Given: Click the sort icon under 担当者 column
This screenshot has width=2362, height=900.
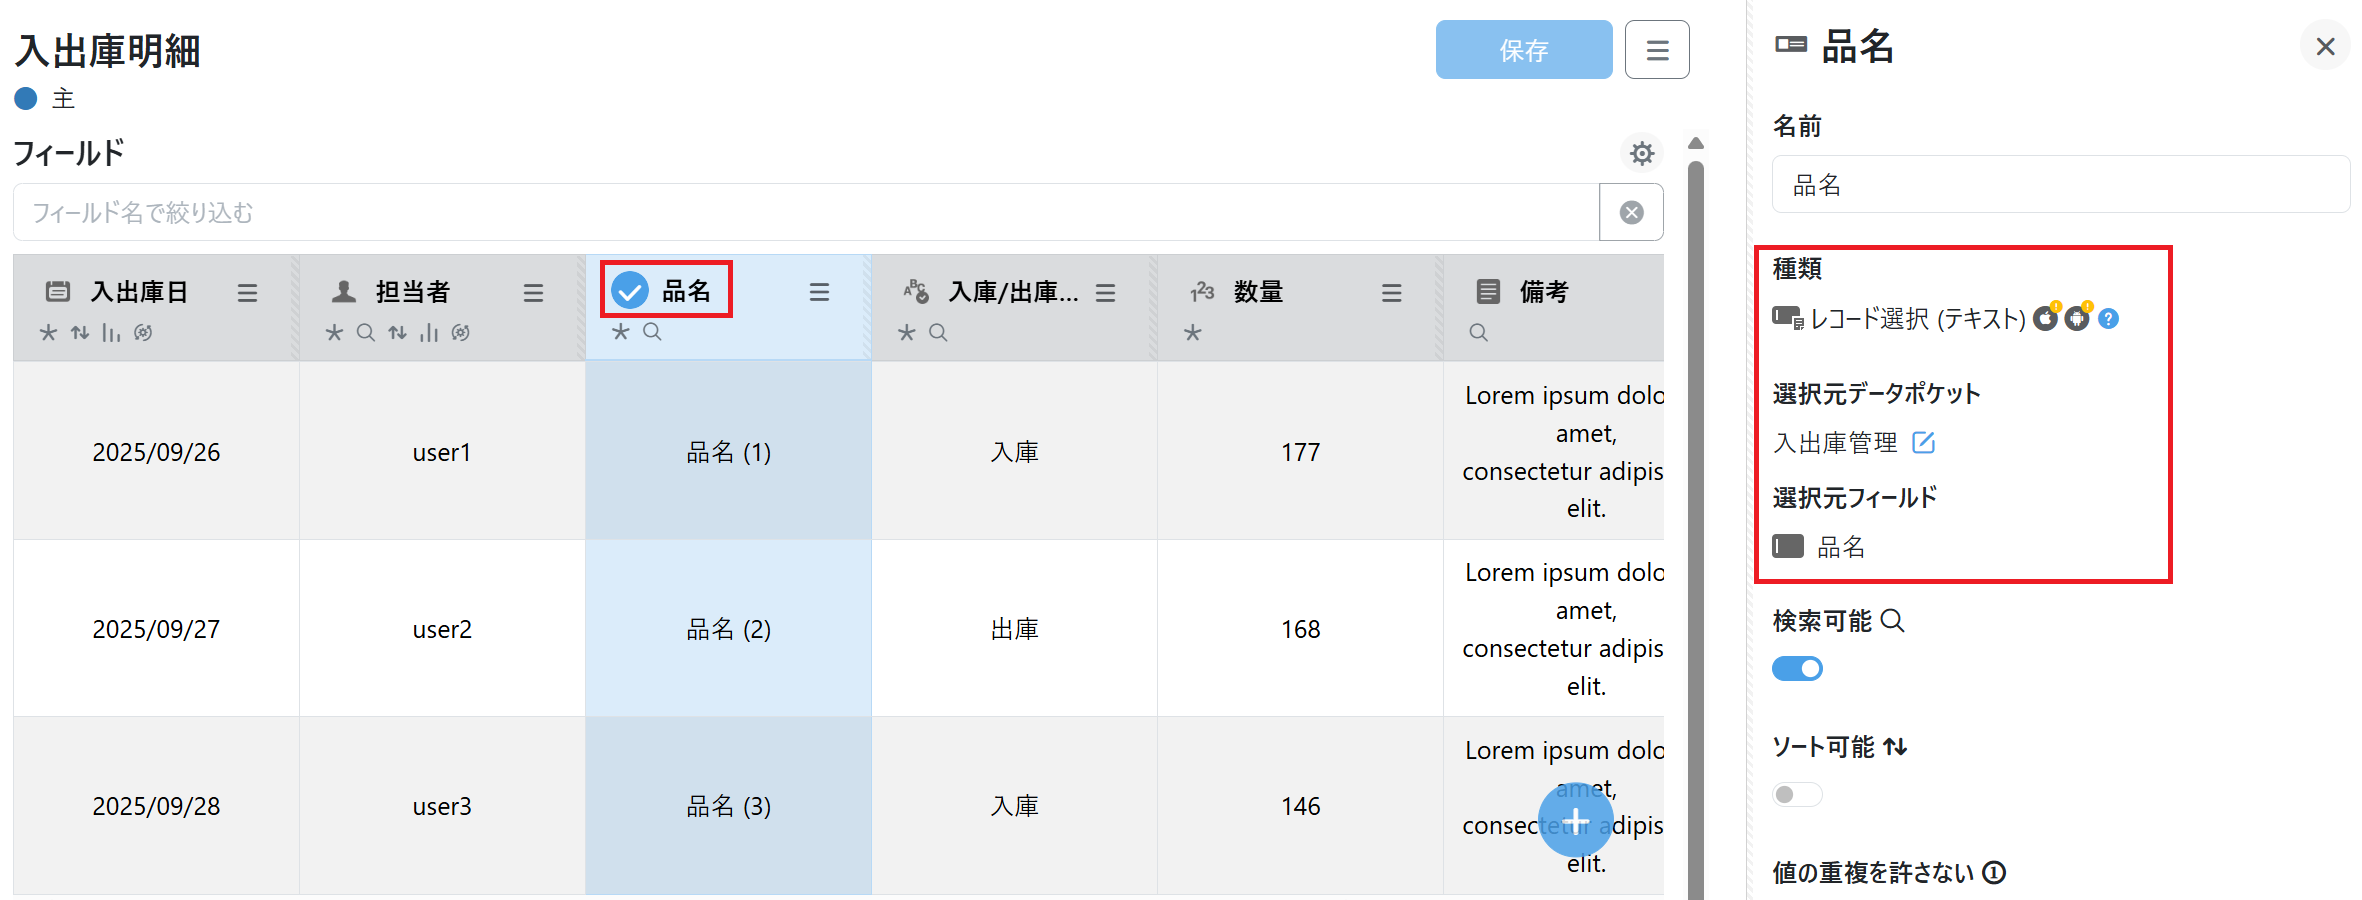Looking at the screenshot, I should 398,333.
